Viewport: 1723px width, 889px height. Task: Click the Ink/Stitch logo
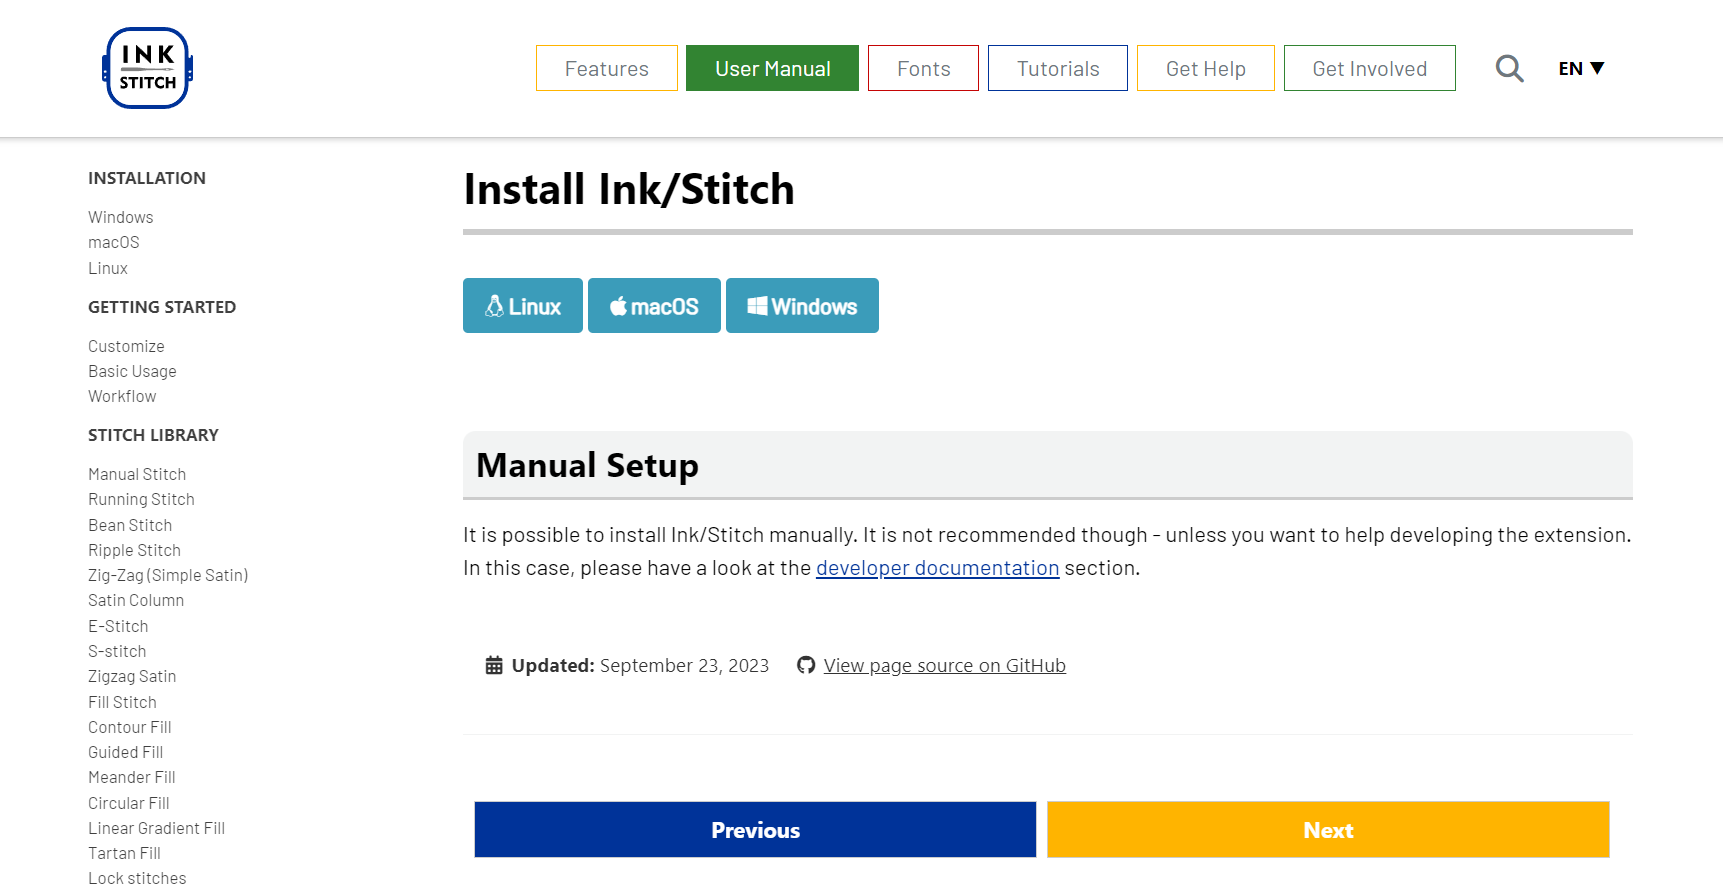[148, 68]
